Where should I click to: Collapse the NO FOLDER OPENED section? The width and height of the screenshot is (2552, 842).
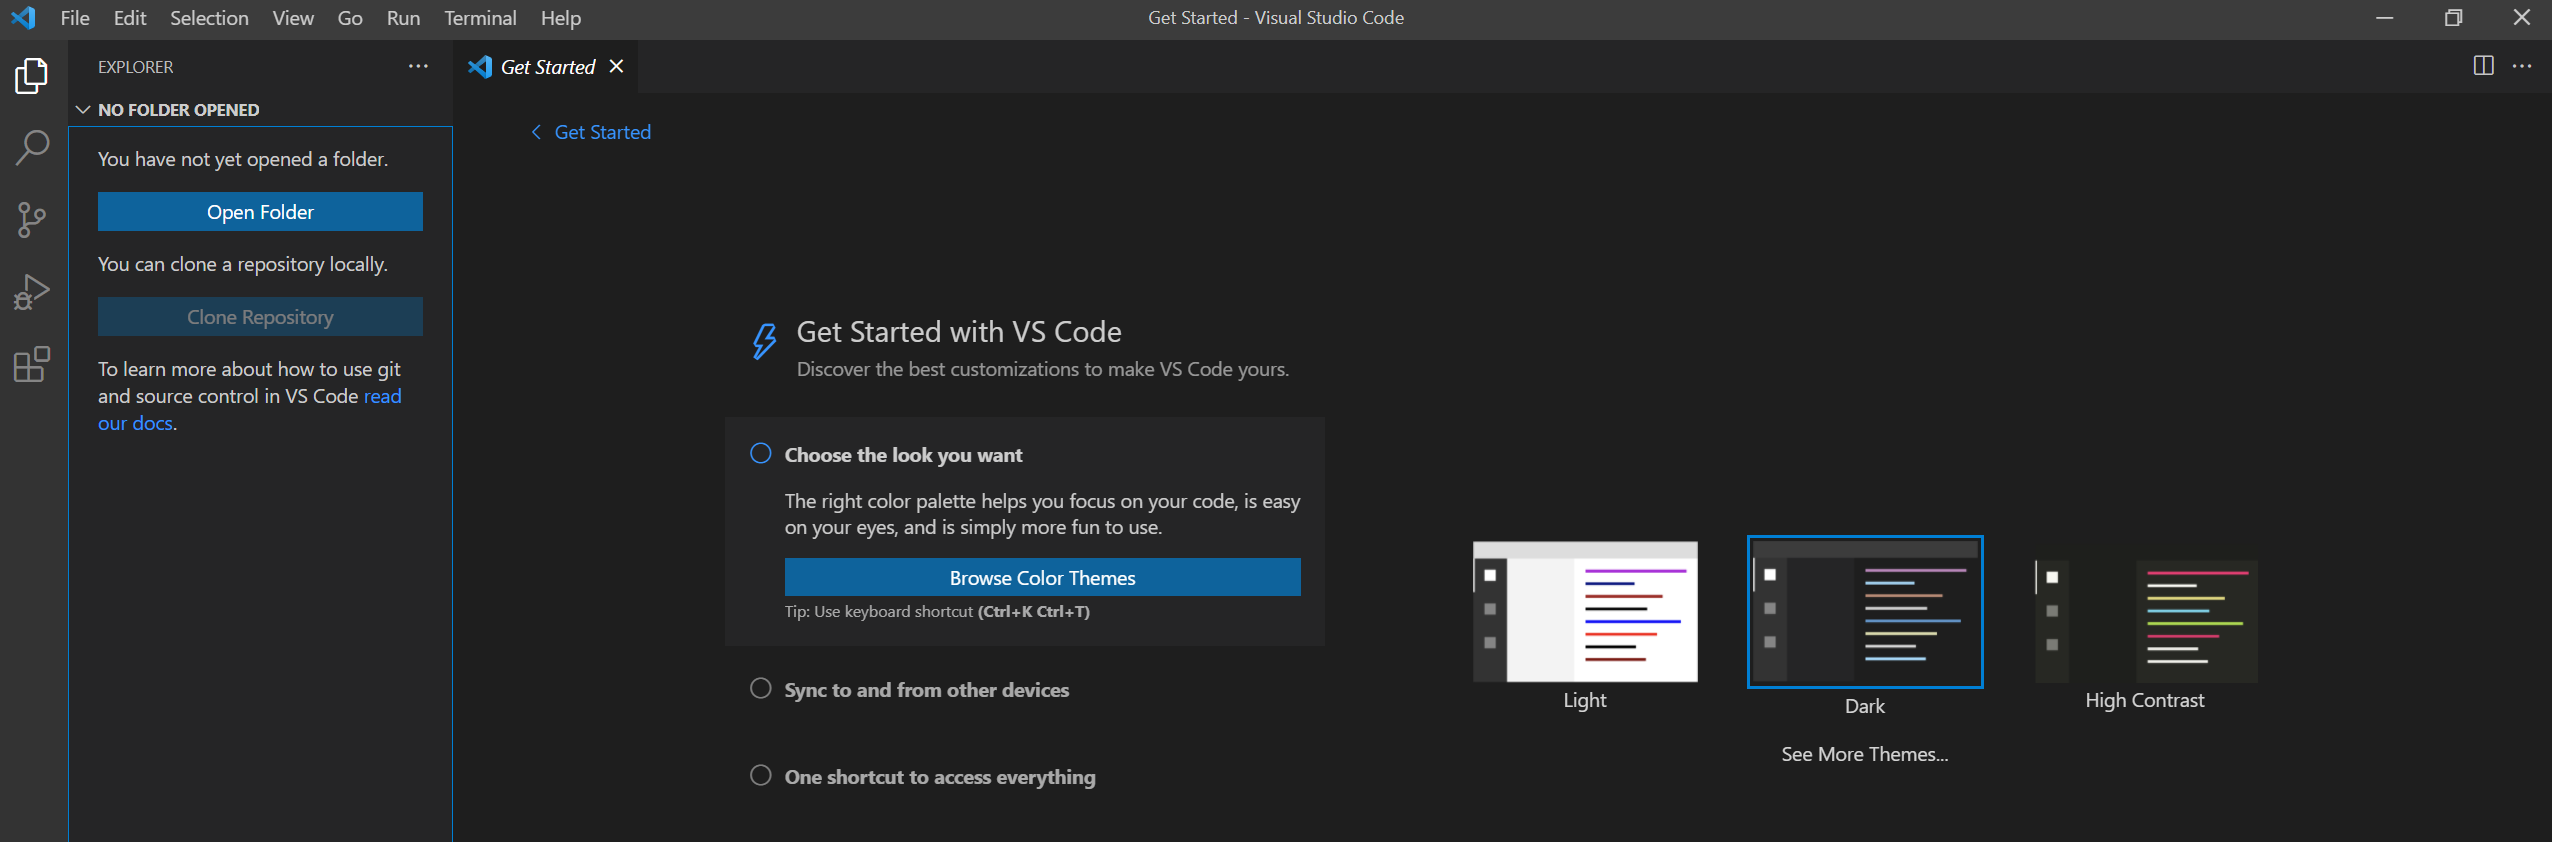pyautogui.click(x=83, y=110)
